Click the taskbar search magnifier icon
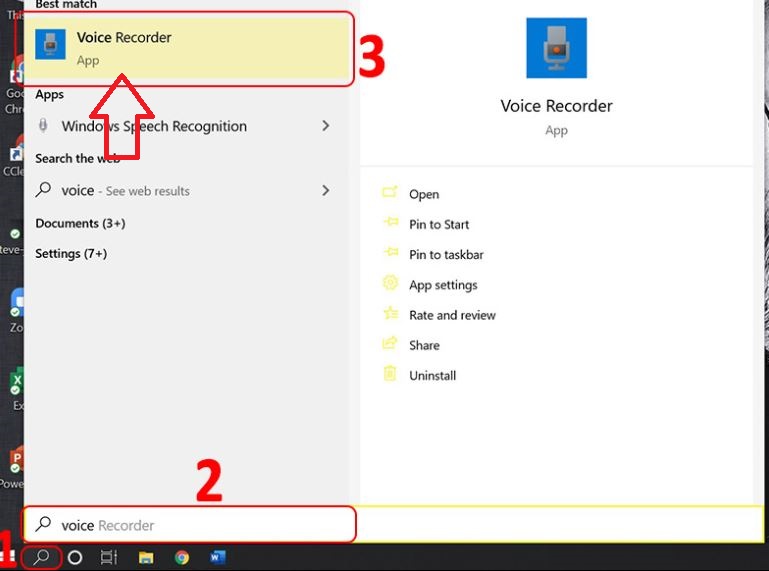This screenshot has width=769, height=571. 42,557
